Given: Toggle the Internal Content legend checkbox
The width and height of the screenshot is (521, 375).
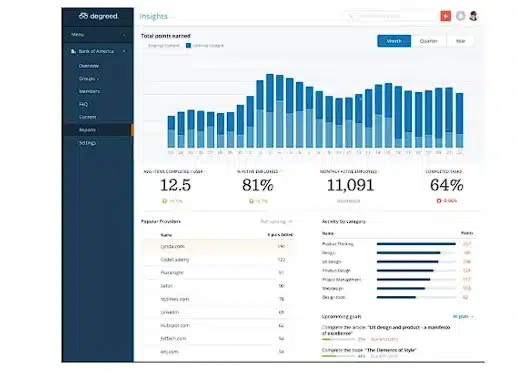Looking at the screenshot, I should click(x=188, y=45).
